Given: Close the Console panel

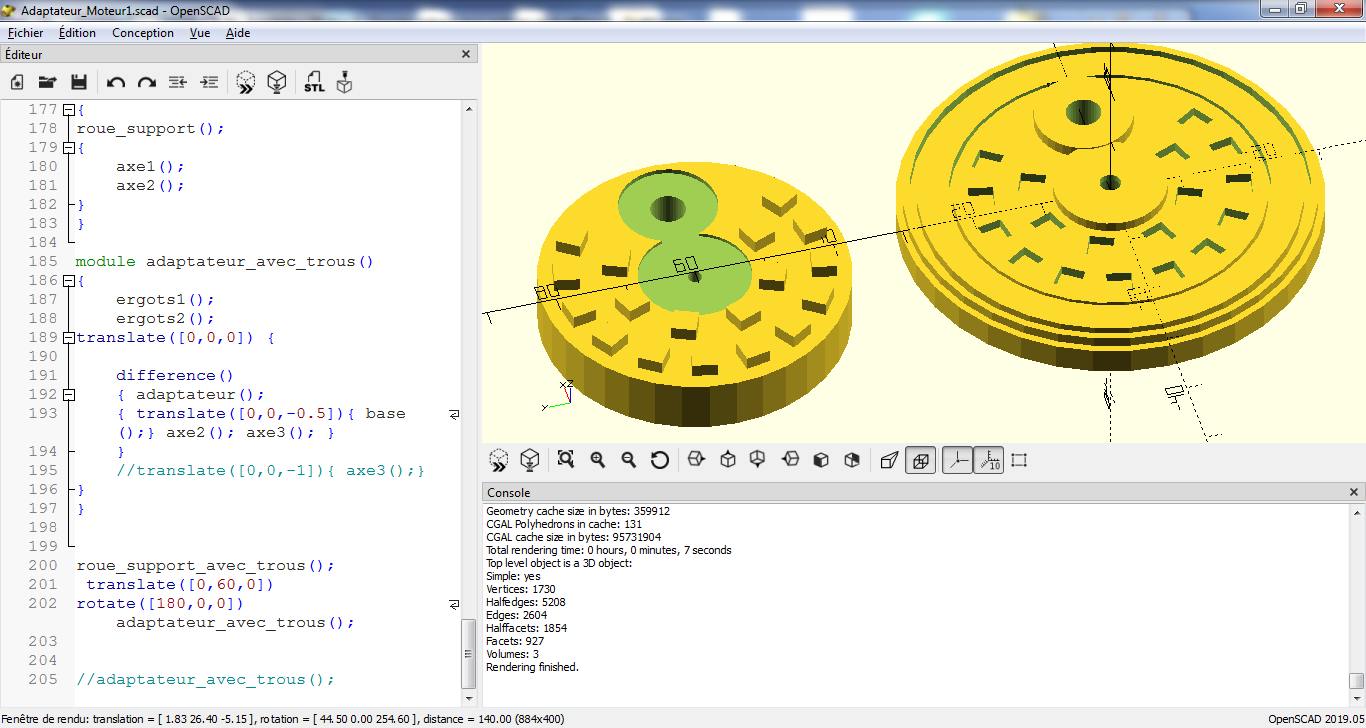Looking at the screenshot, I should 1354,492.
